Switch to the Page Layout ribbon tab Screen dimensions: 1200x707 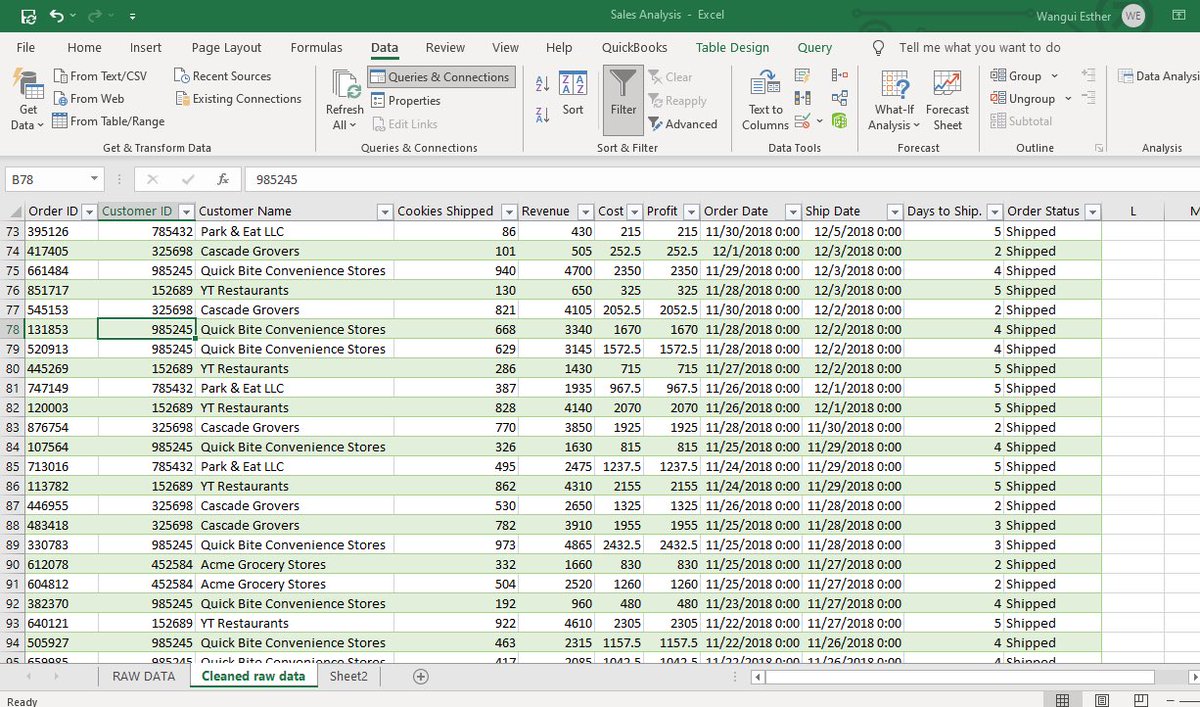[x=226, y=47]
